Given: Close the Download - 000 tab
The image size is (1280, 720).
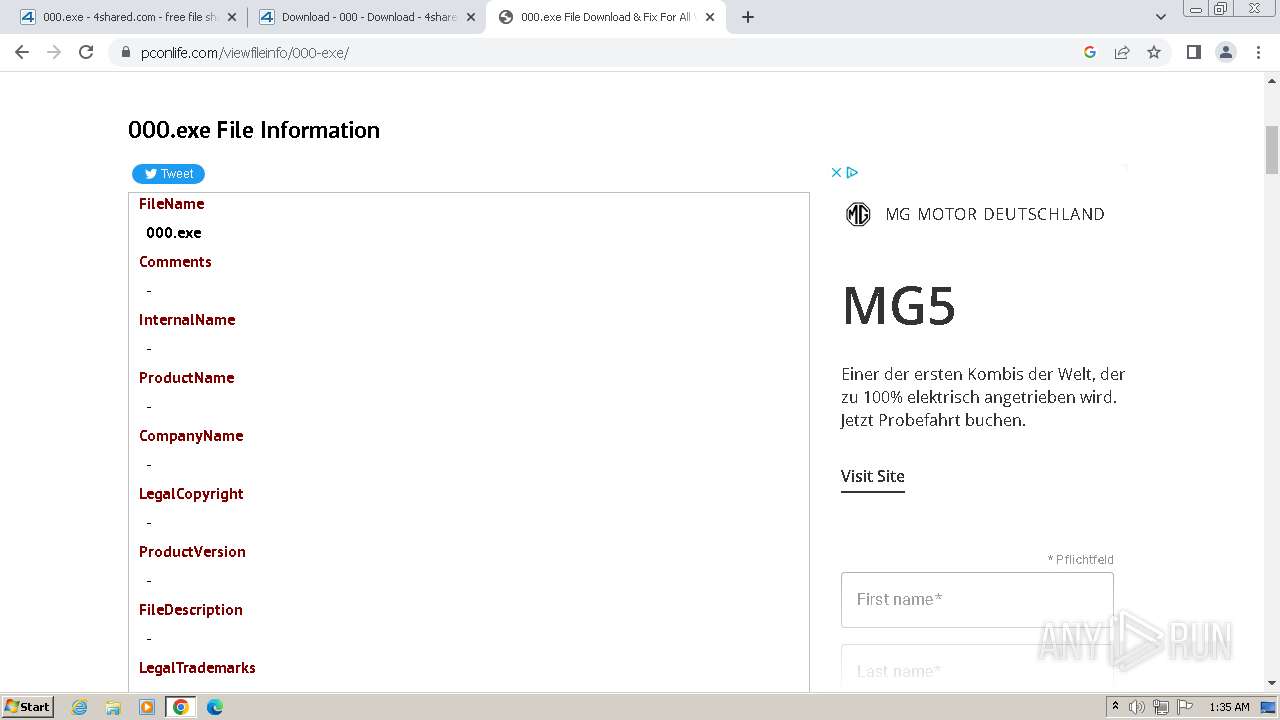Looking at the screenshot, I should [x=471, y=17].
